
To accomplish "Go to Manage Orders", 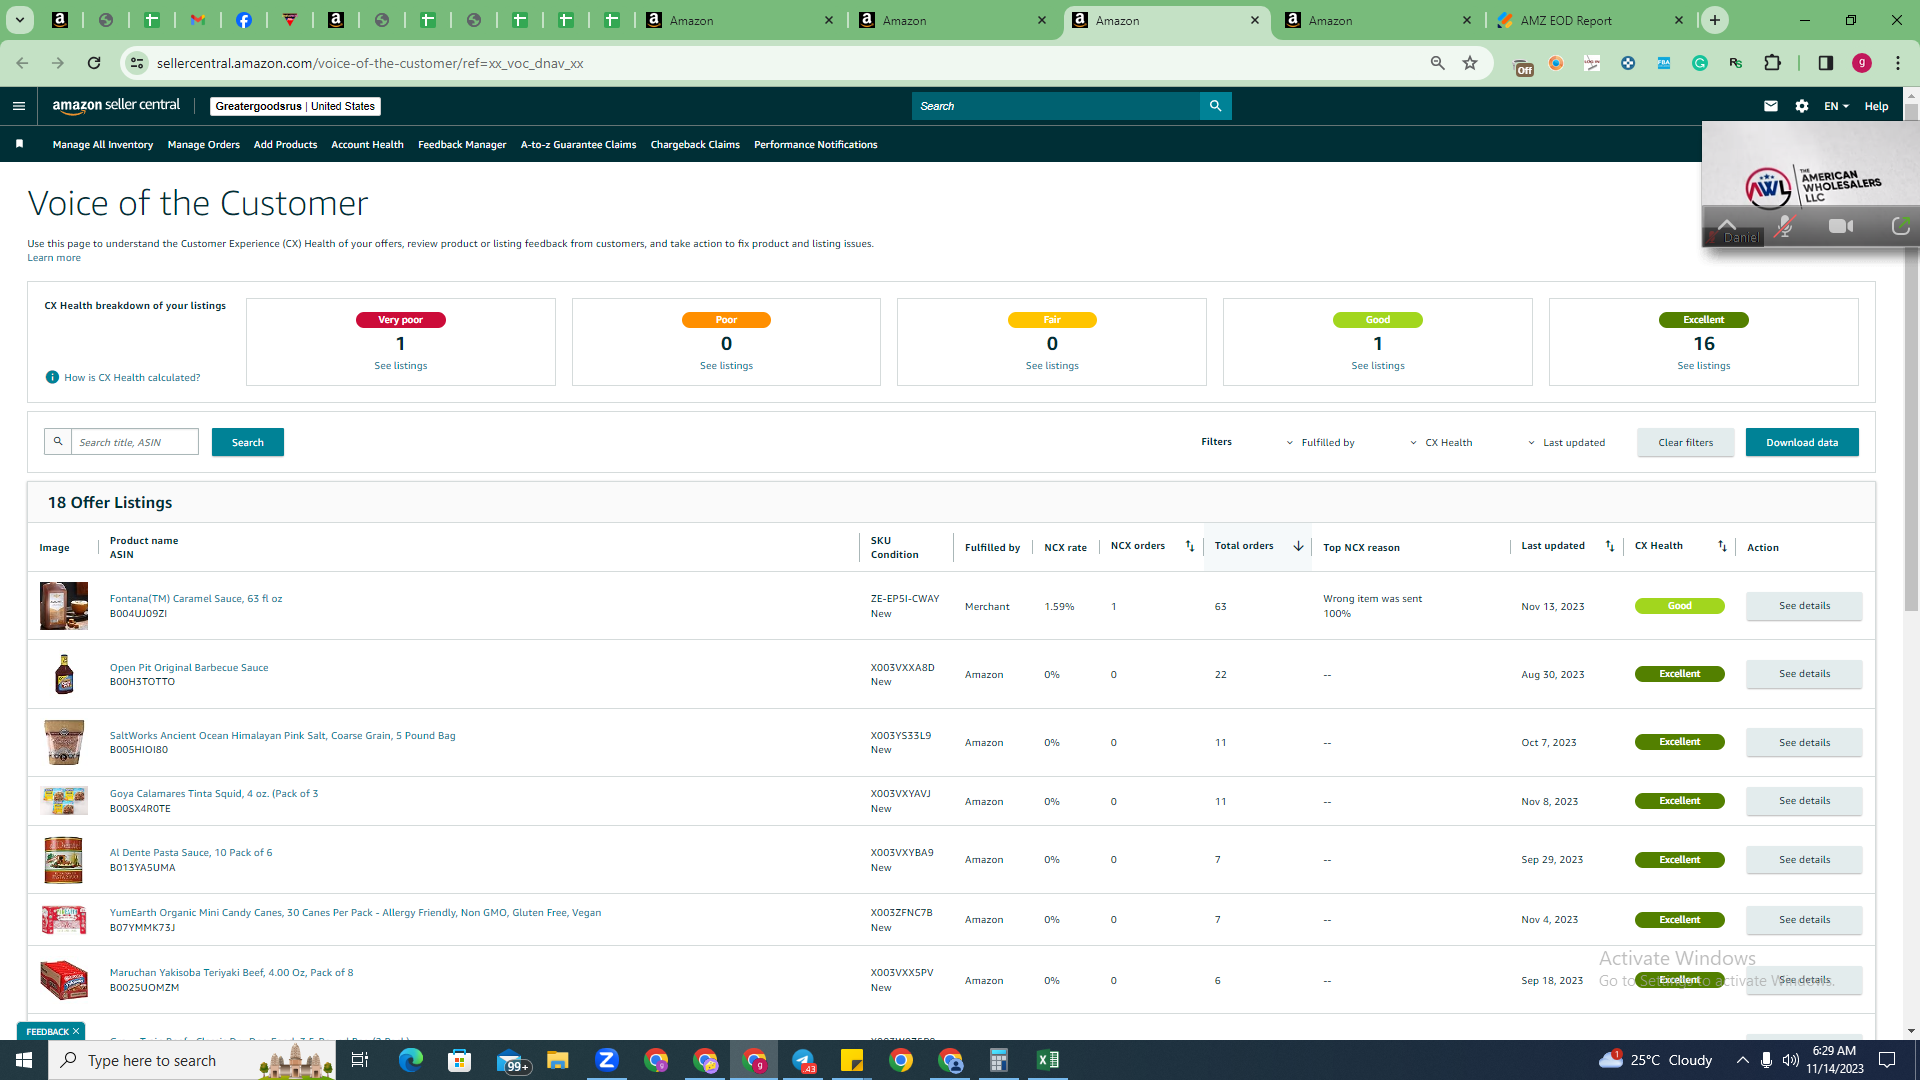I will [x=204, y=144].
